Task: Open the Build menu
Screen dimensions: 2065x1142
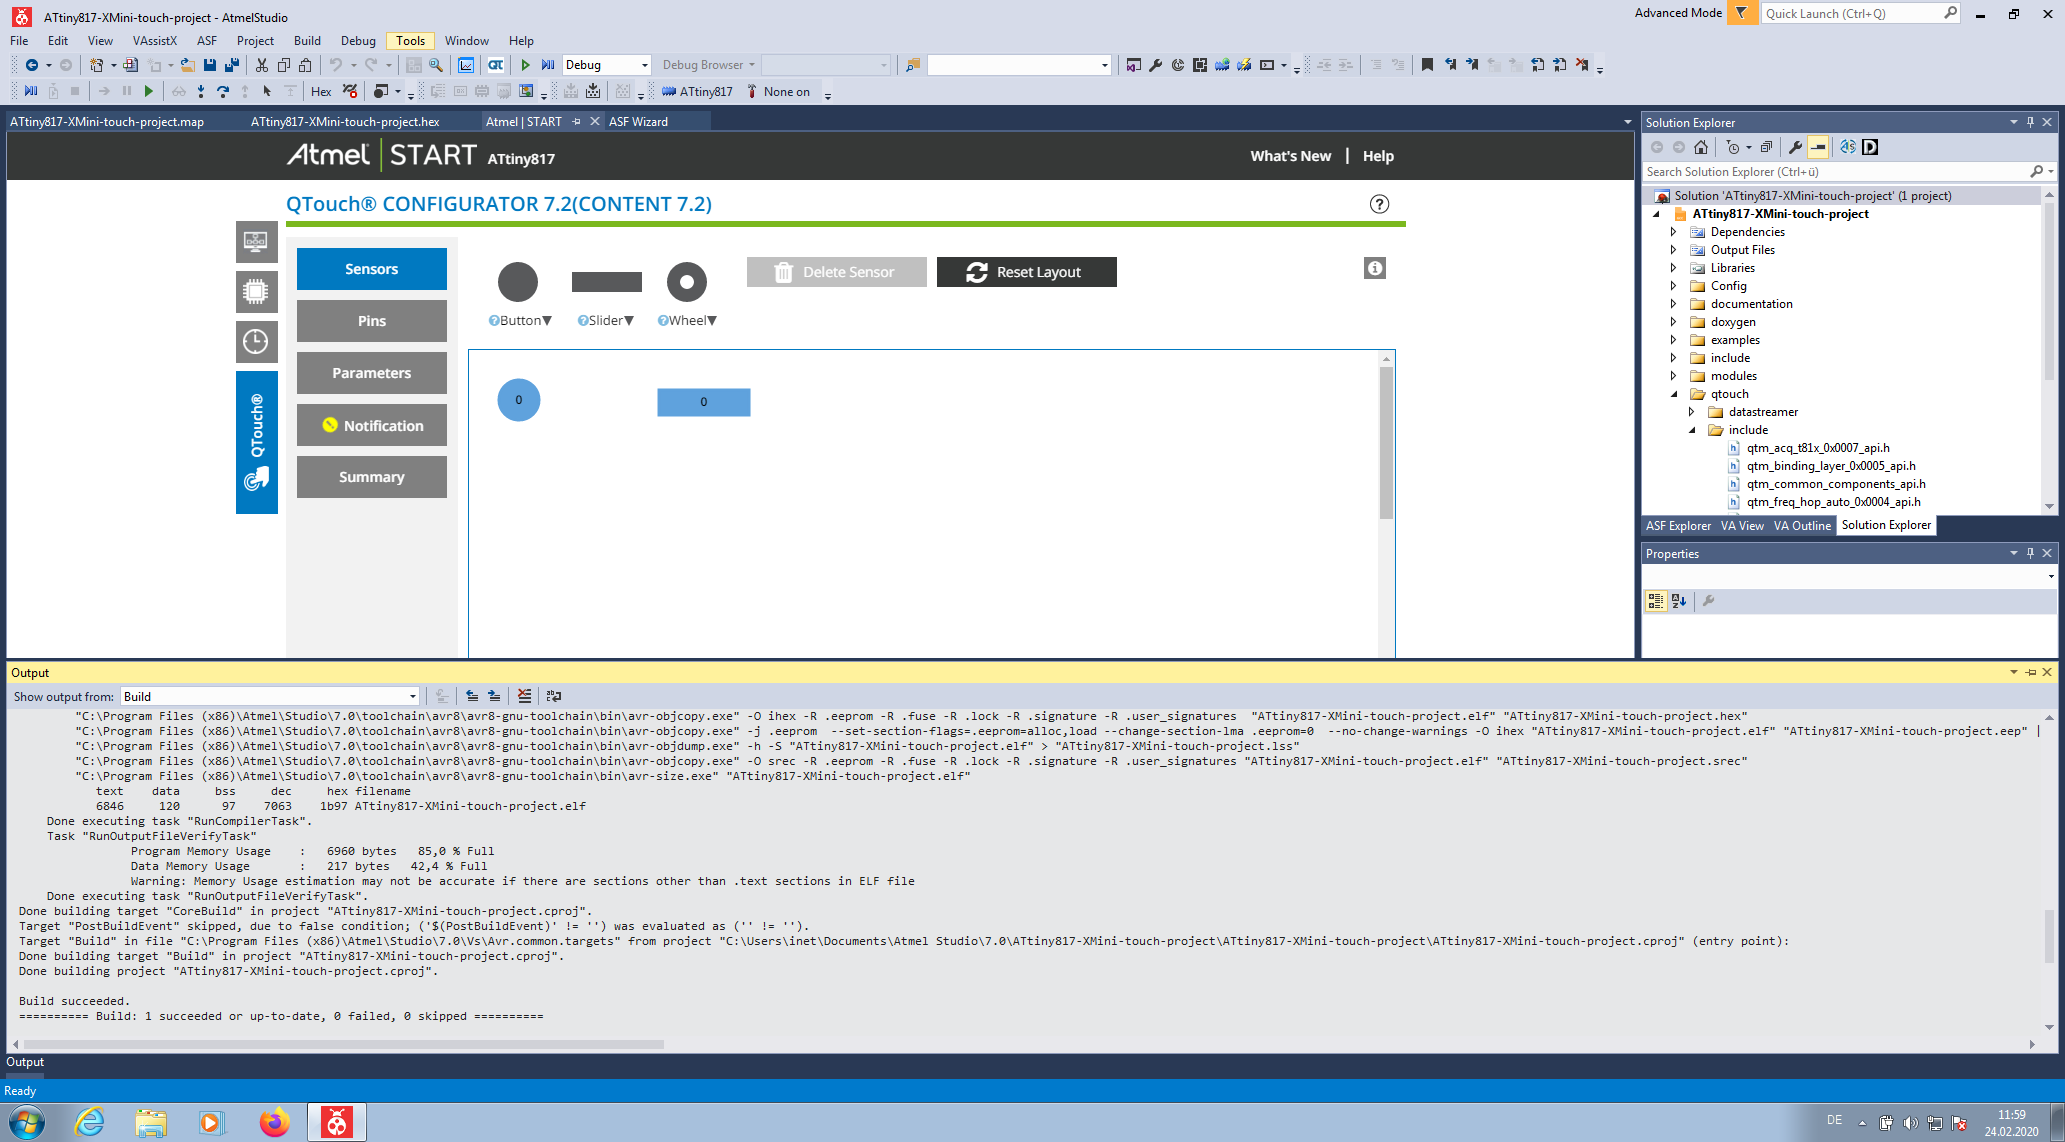Action: pyautogui.click(x=307, y=41)
